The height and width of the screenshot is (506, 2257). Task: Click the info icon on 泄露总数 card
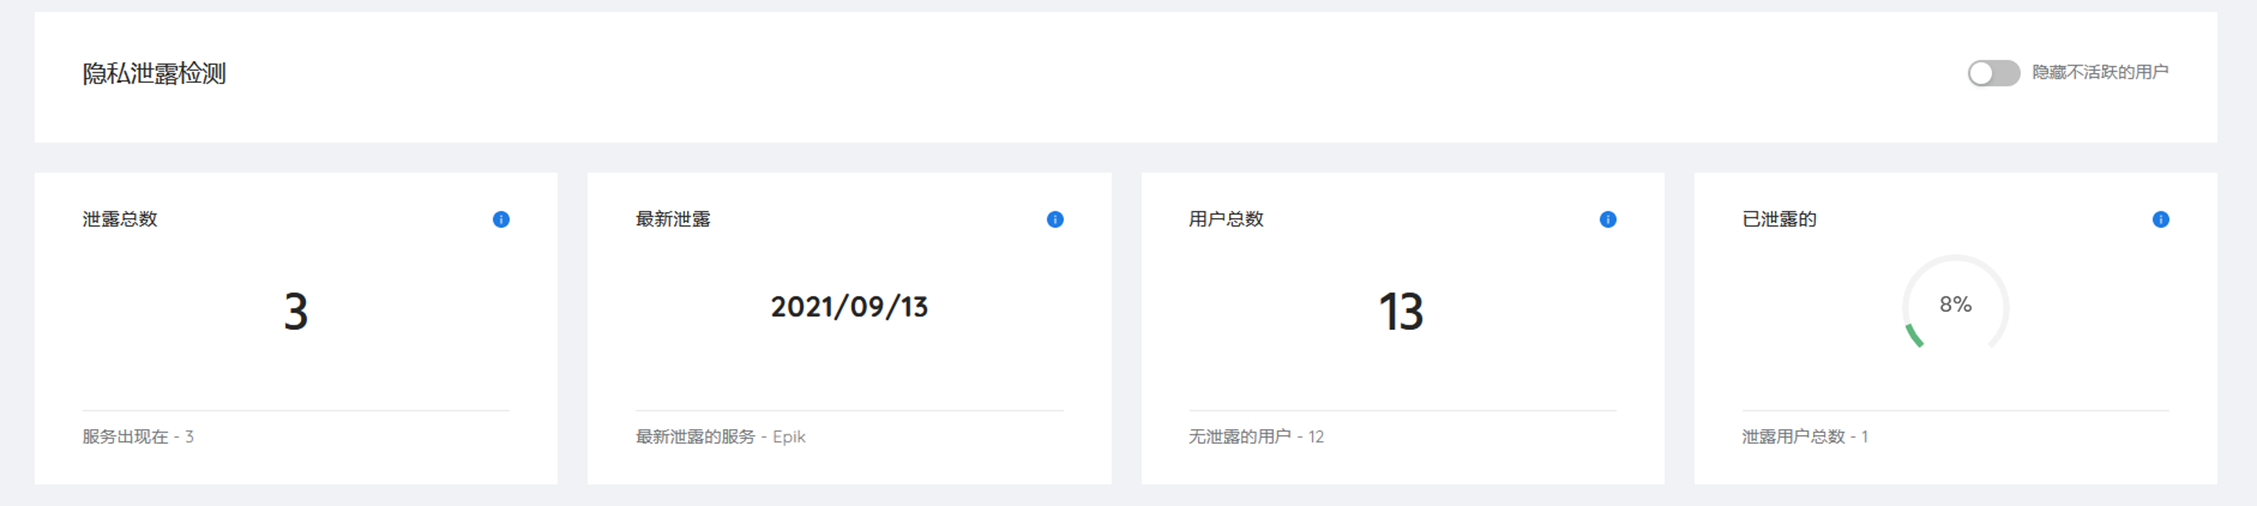[501, 219]
